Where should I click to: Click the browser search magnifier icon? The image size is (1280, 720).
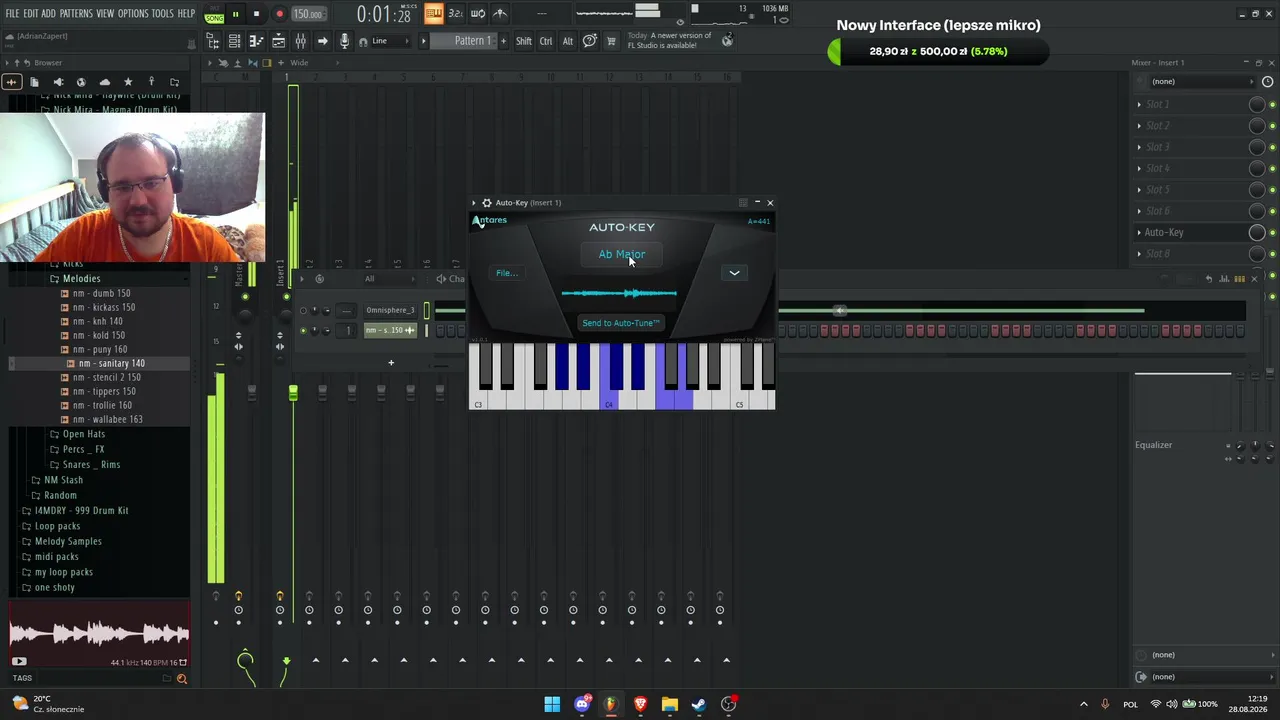[x=181, y=679]
